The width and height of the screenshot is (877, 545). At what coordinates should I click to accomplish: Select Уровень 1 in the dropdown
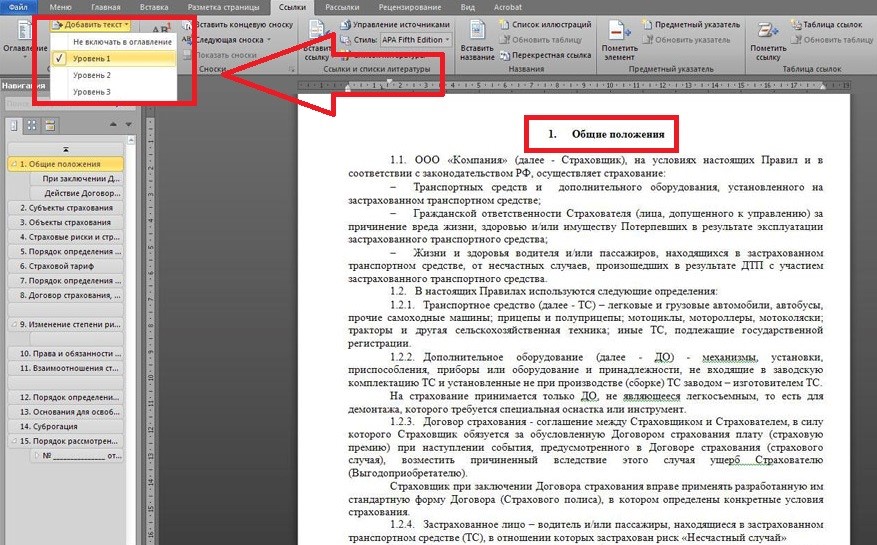(x=114, y=58)
